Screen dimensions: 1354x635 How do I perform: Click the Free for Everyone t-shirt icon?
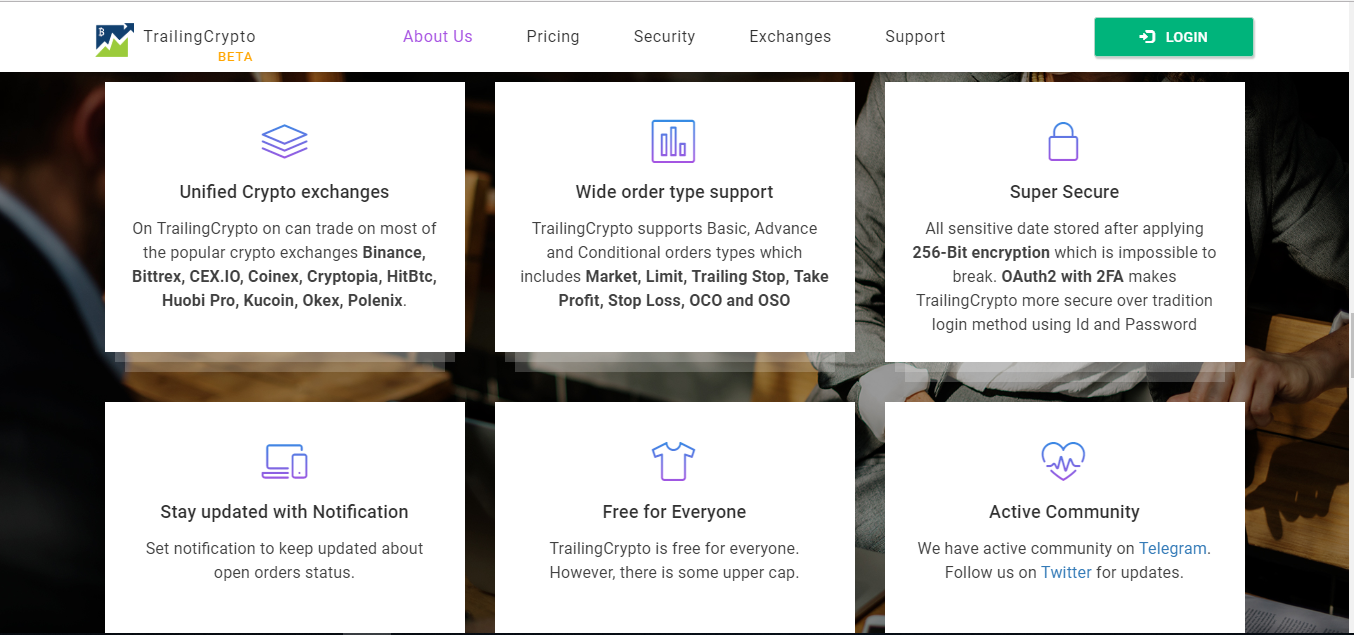tap(674, 461)
